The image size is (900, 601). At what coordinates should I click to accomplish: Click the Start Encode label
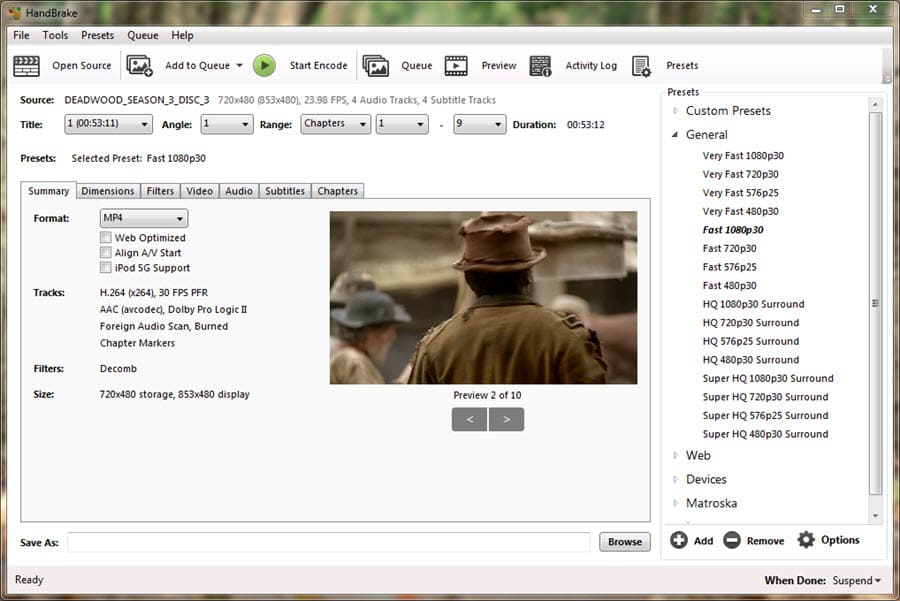coord(319,65)
